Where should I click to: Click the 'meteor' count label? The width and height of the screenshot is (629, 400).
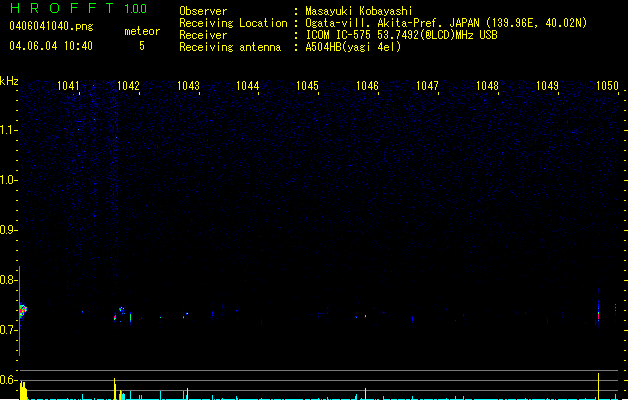(x=142, y=31)
